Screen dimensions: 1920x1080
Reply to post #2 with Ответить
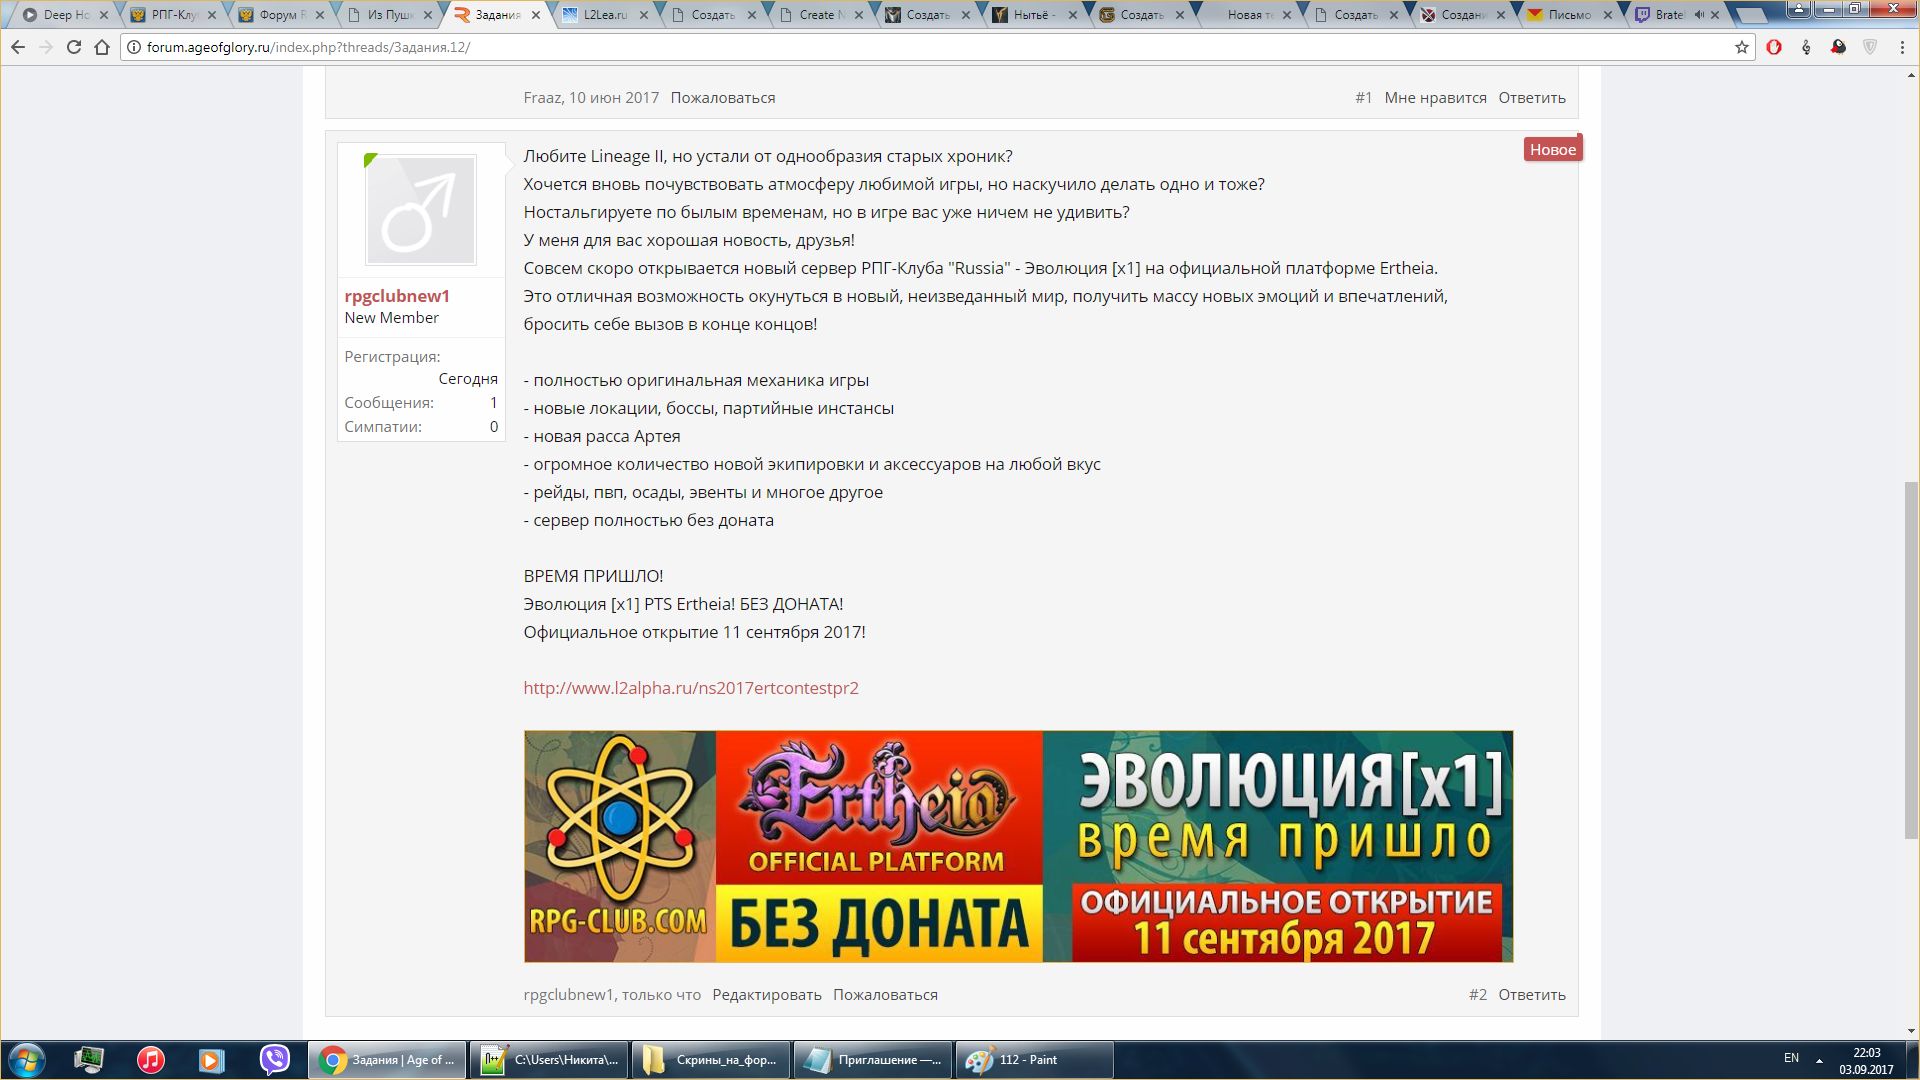1532,994
